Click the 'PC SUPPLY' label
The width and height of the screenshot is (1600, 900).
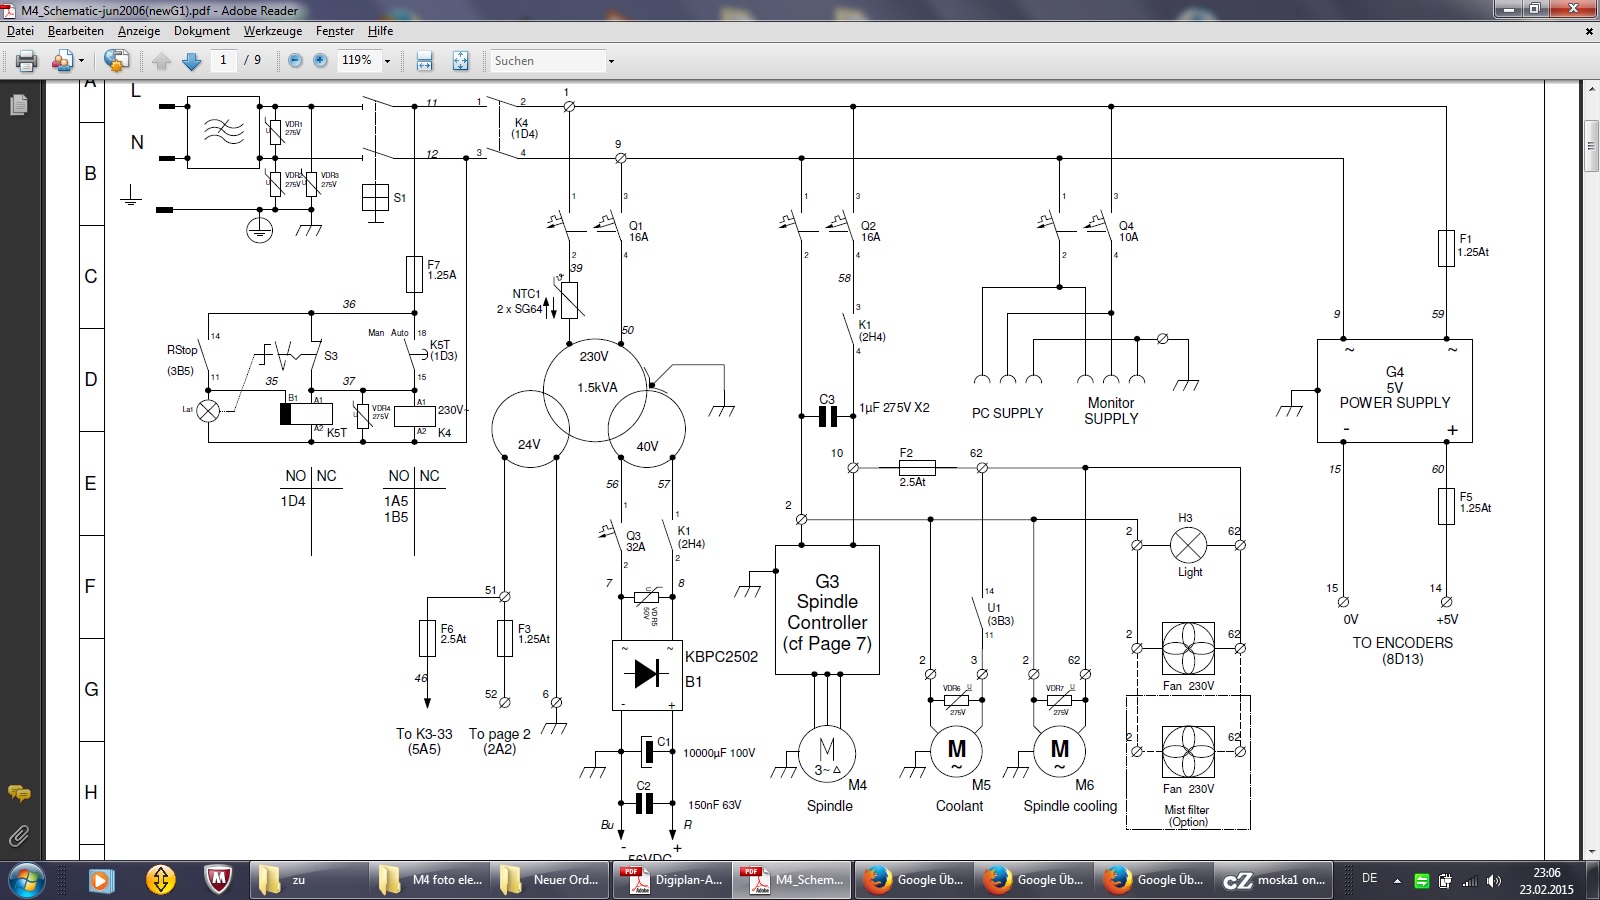click(1007, 413)
